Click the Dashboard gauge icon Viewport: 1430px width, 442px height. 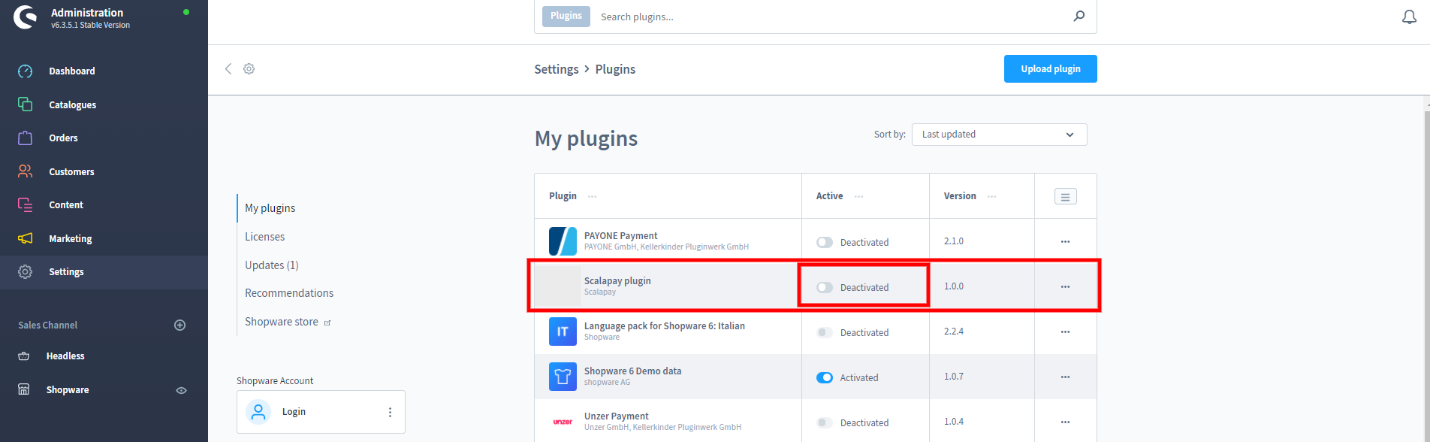pos(26,71)
